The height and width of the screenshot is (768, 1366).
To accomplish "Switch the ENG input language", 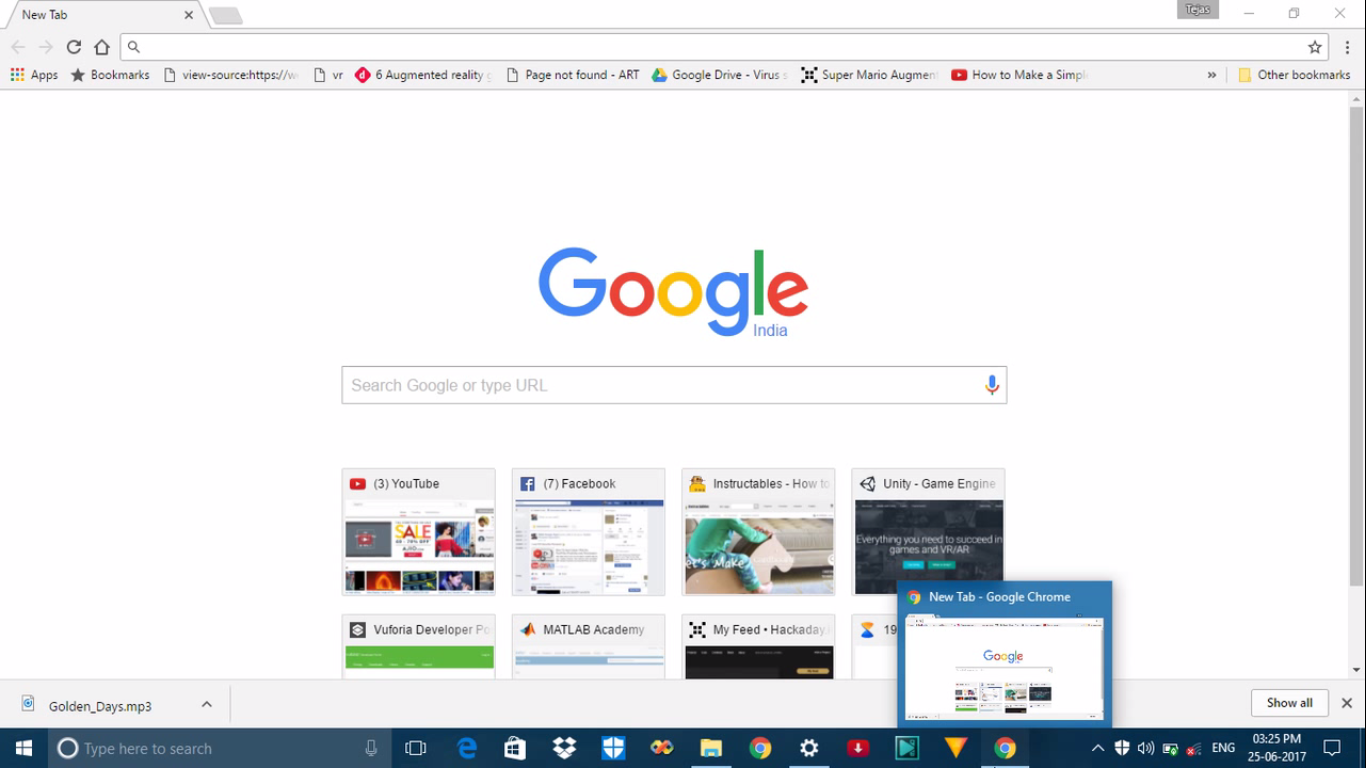I will (1223, 748).
